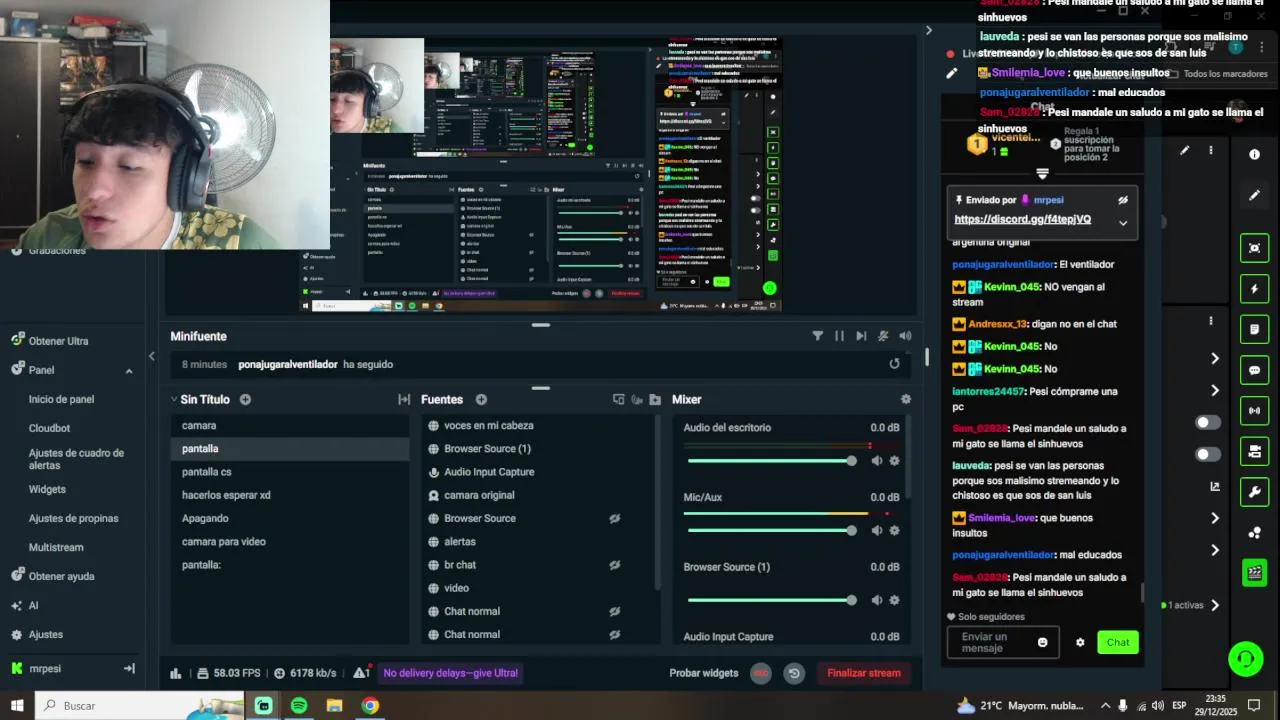
Task: Click the Minifuente volume speaker icon
Action: pyautogui.click(x=905, y=336)
